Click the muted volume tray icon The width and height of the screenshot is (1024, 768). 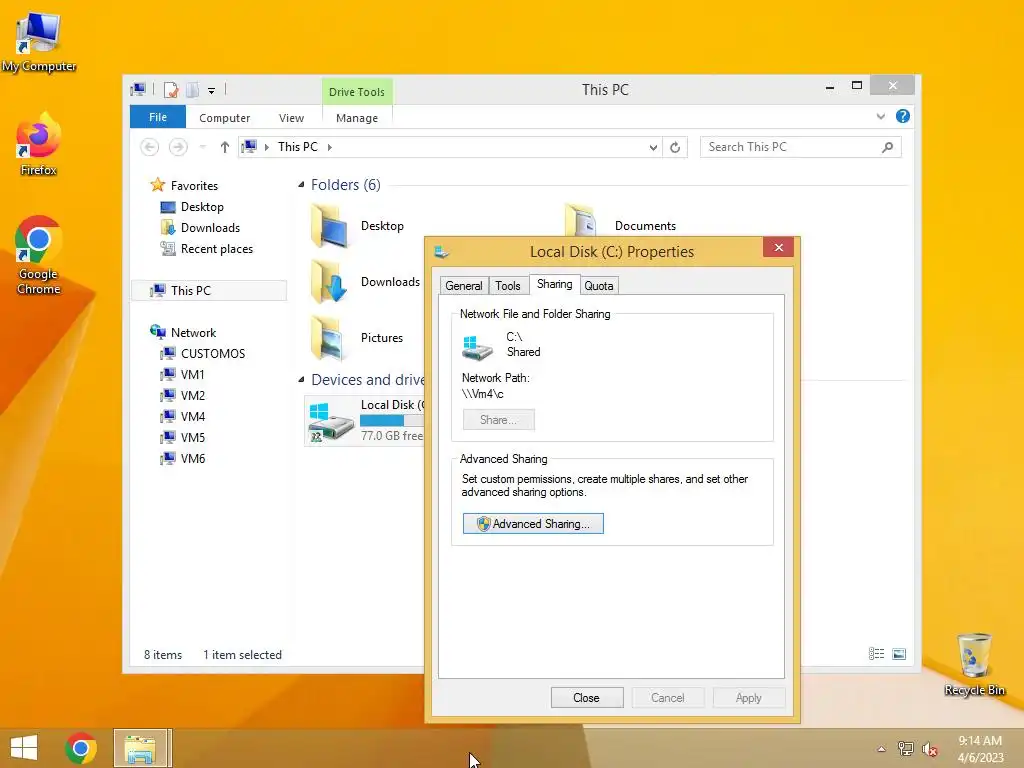pos(930,749)
